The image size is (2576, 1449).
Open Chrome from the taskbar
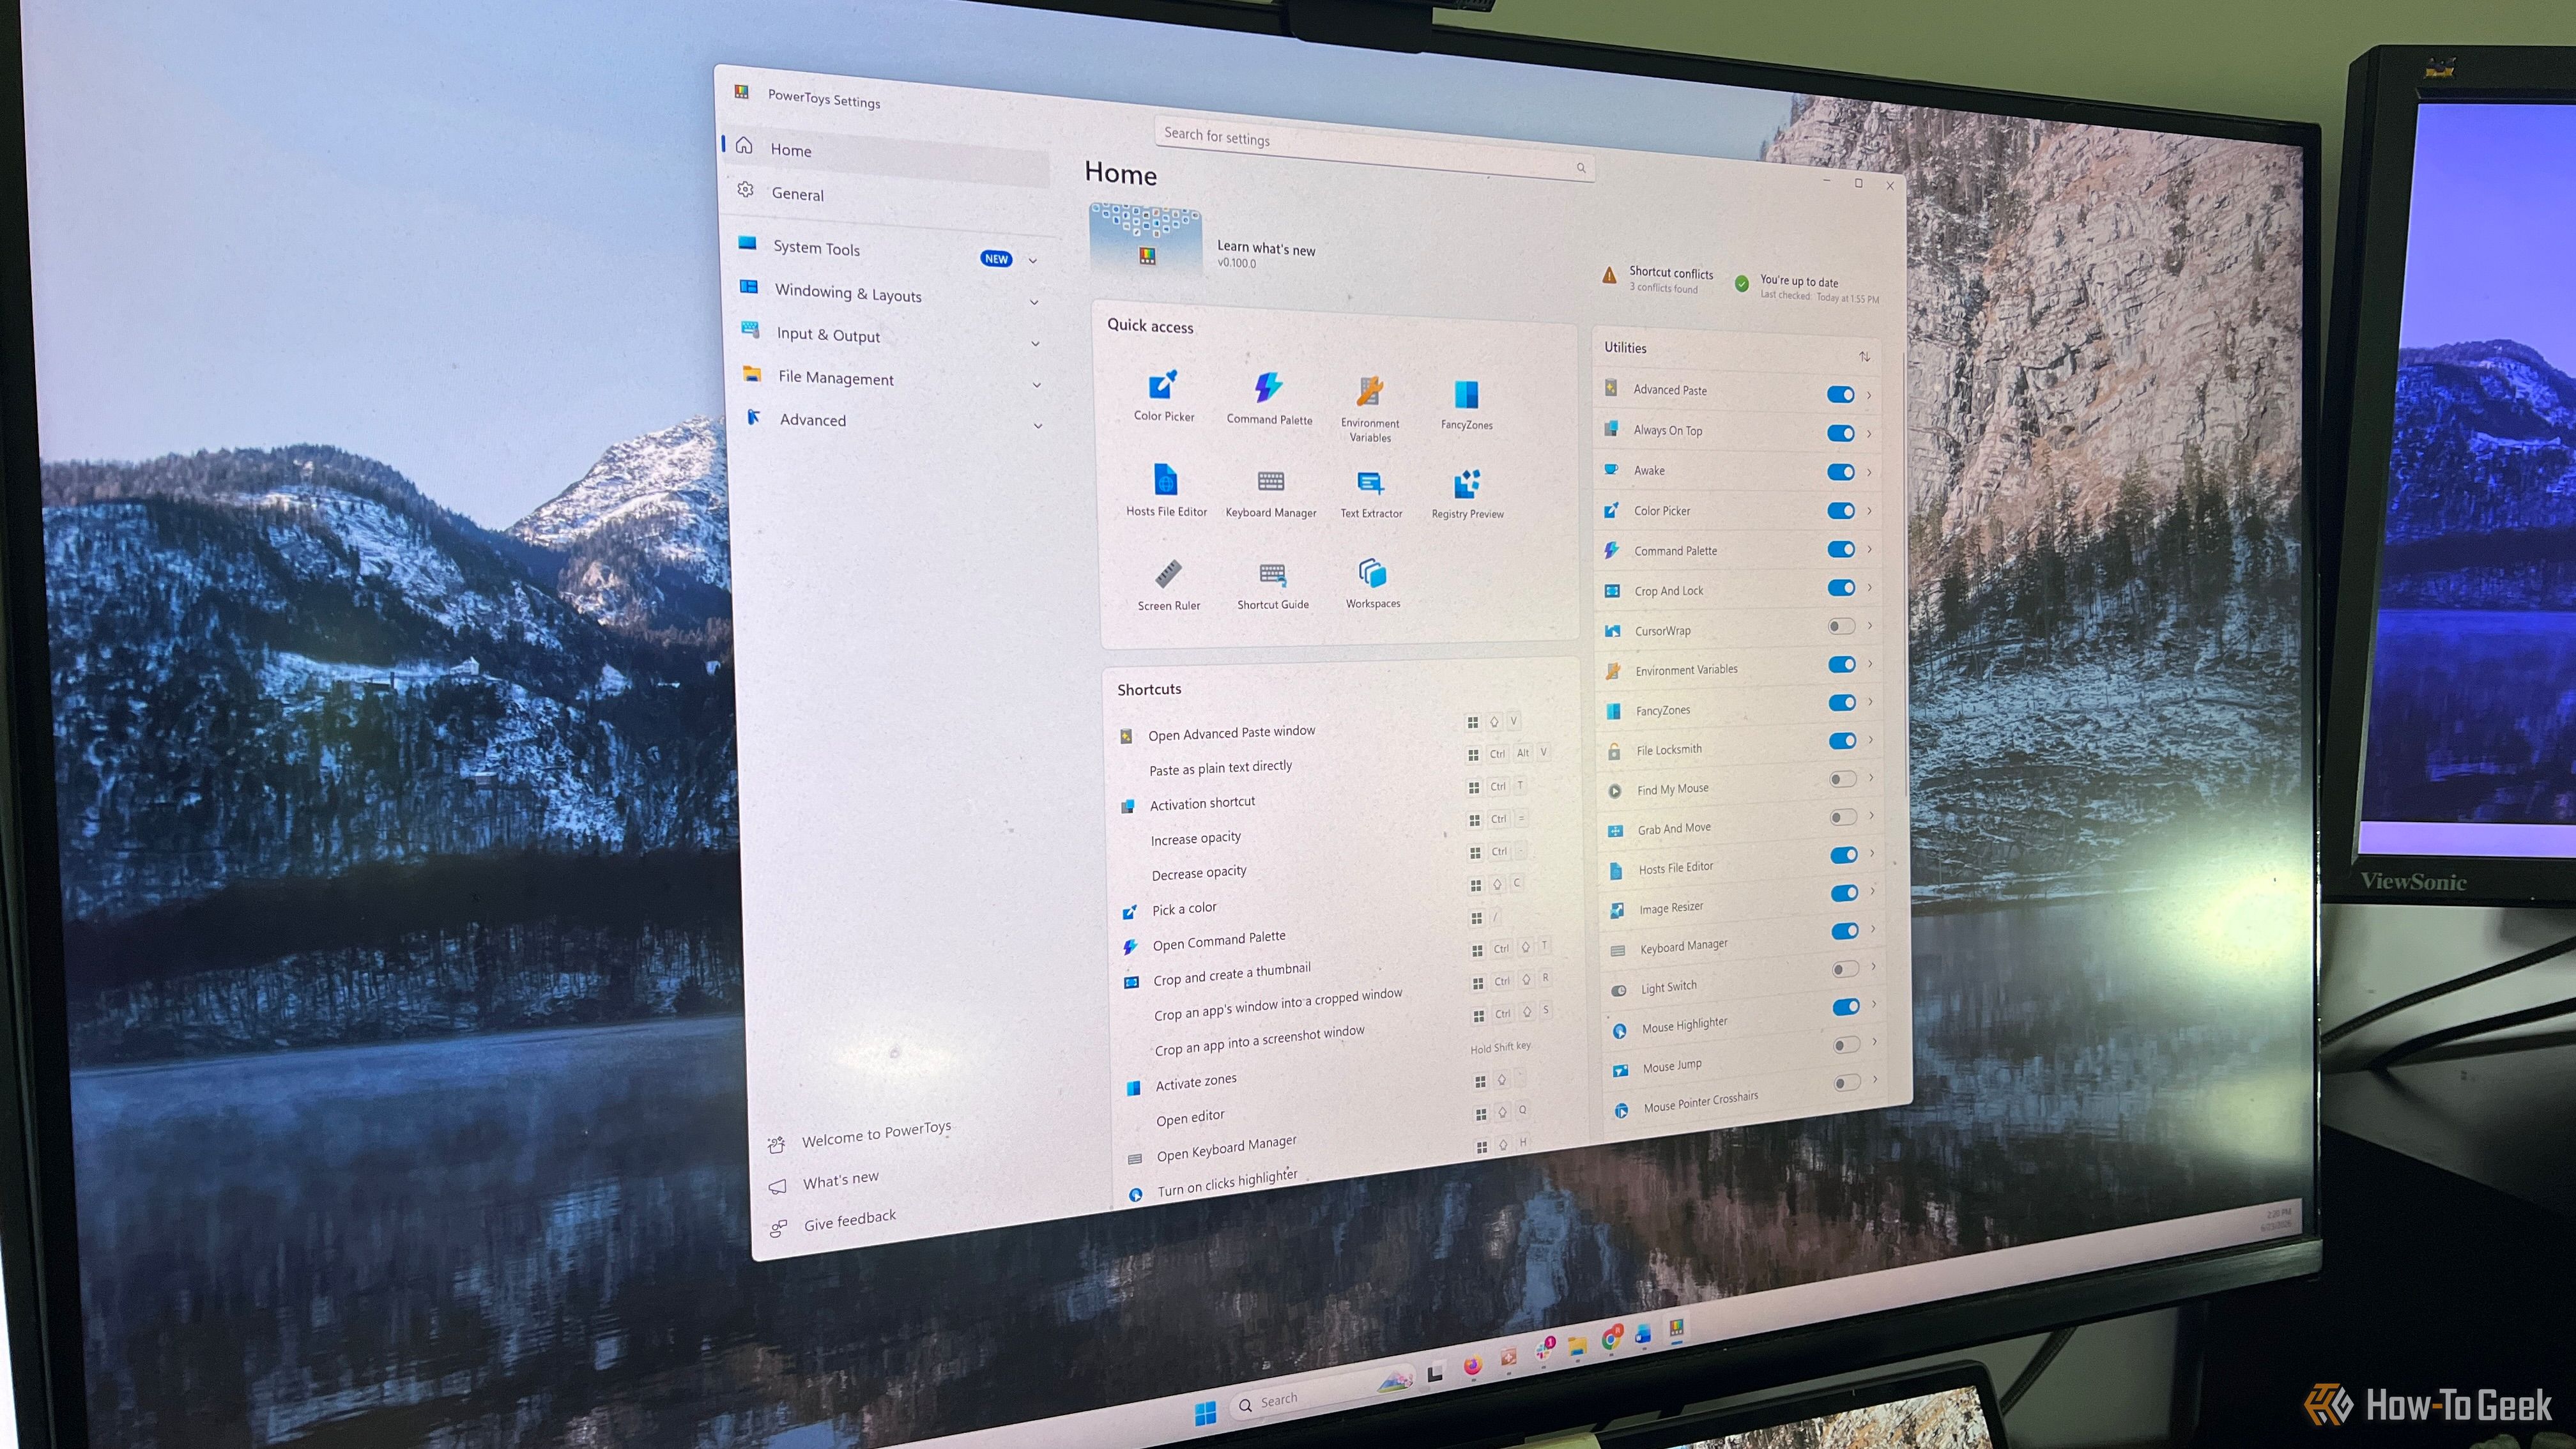1611,1339
